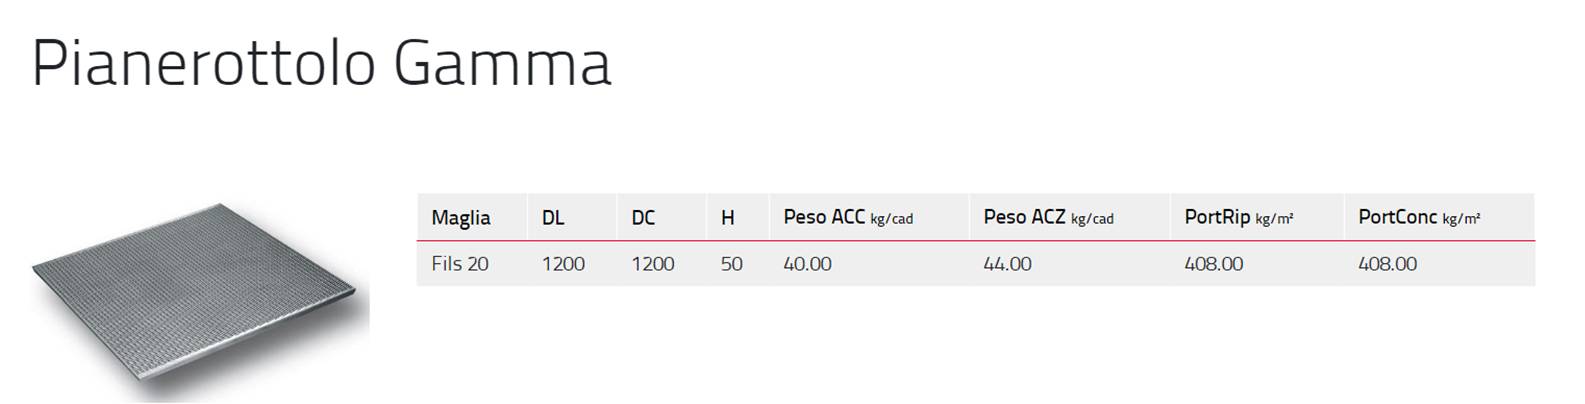Select the Maglia column header

point(461,217)
